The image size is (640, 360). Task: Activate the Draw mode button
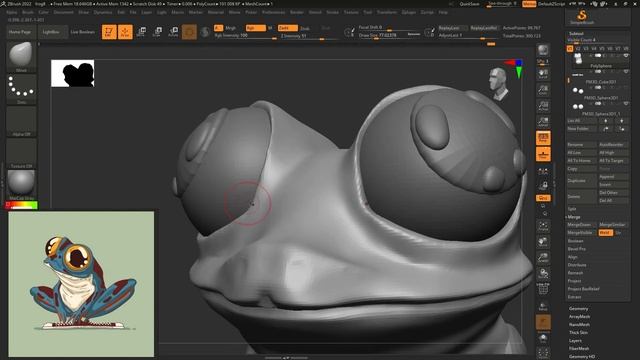(125, 32)
